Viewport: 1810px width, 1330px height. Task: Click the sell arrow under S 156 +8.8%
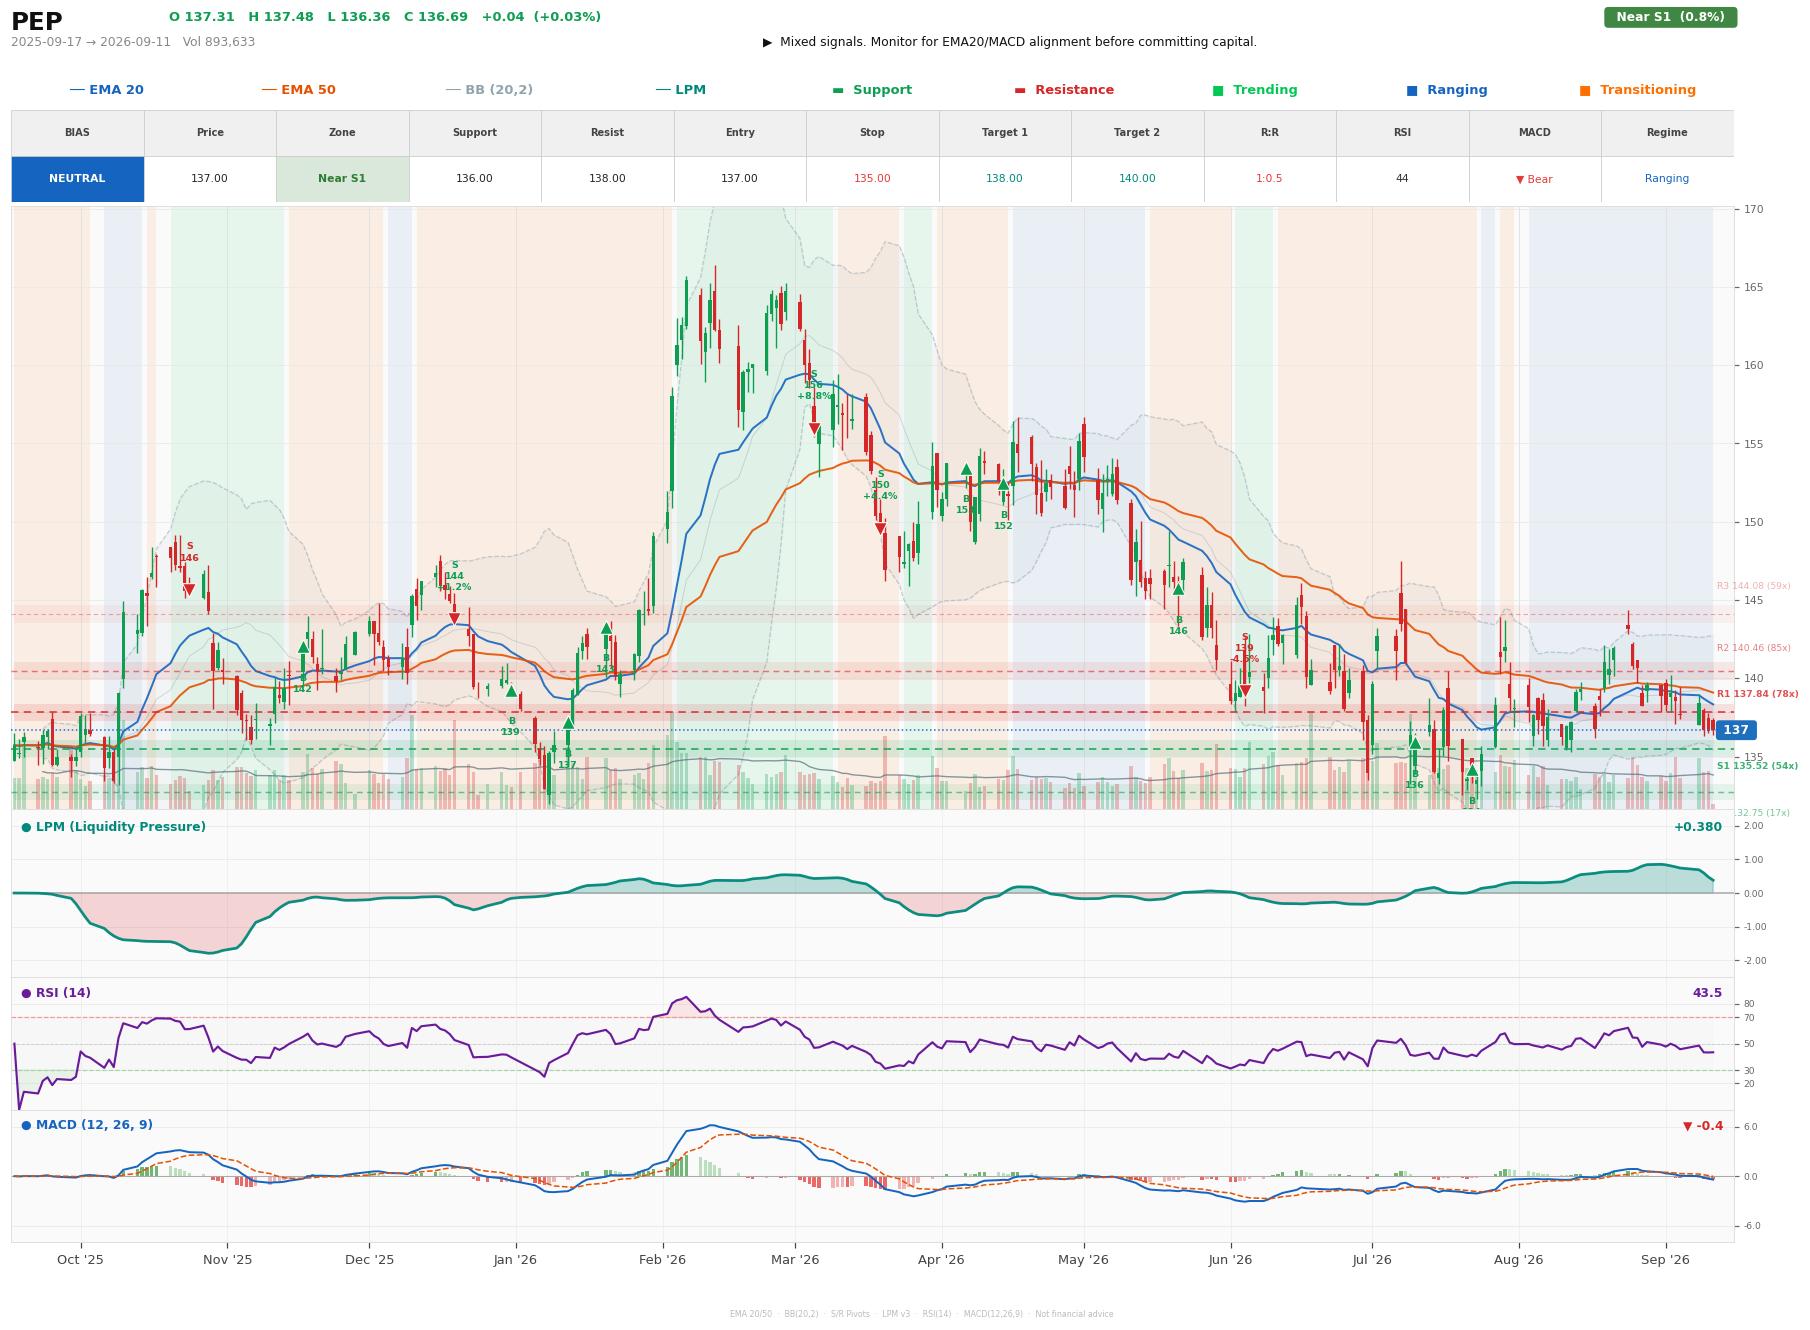(814, 429)
